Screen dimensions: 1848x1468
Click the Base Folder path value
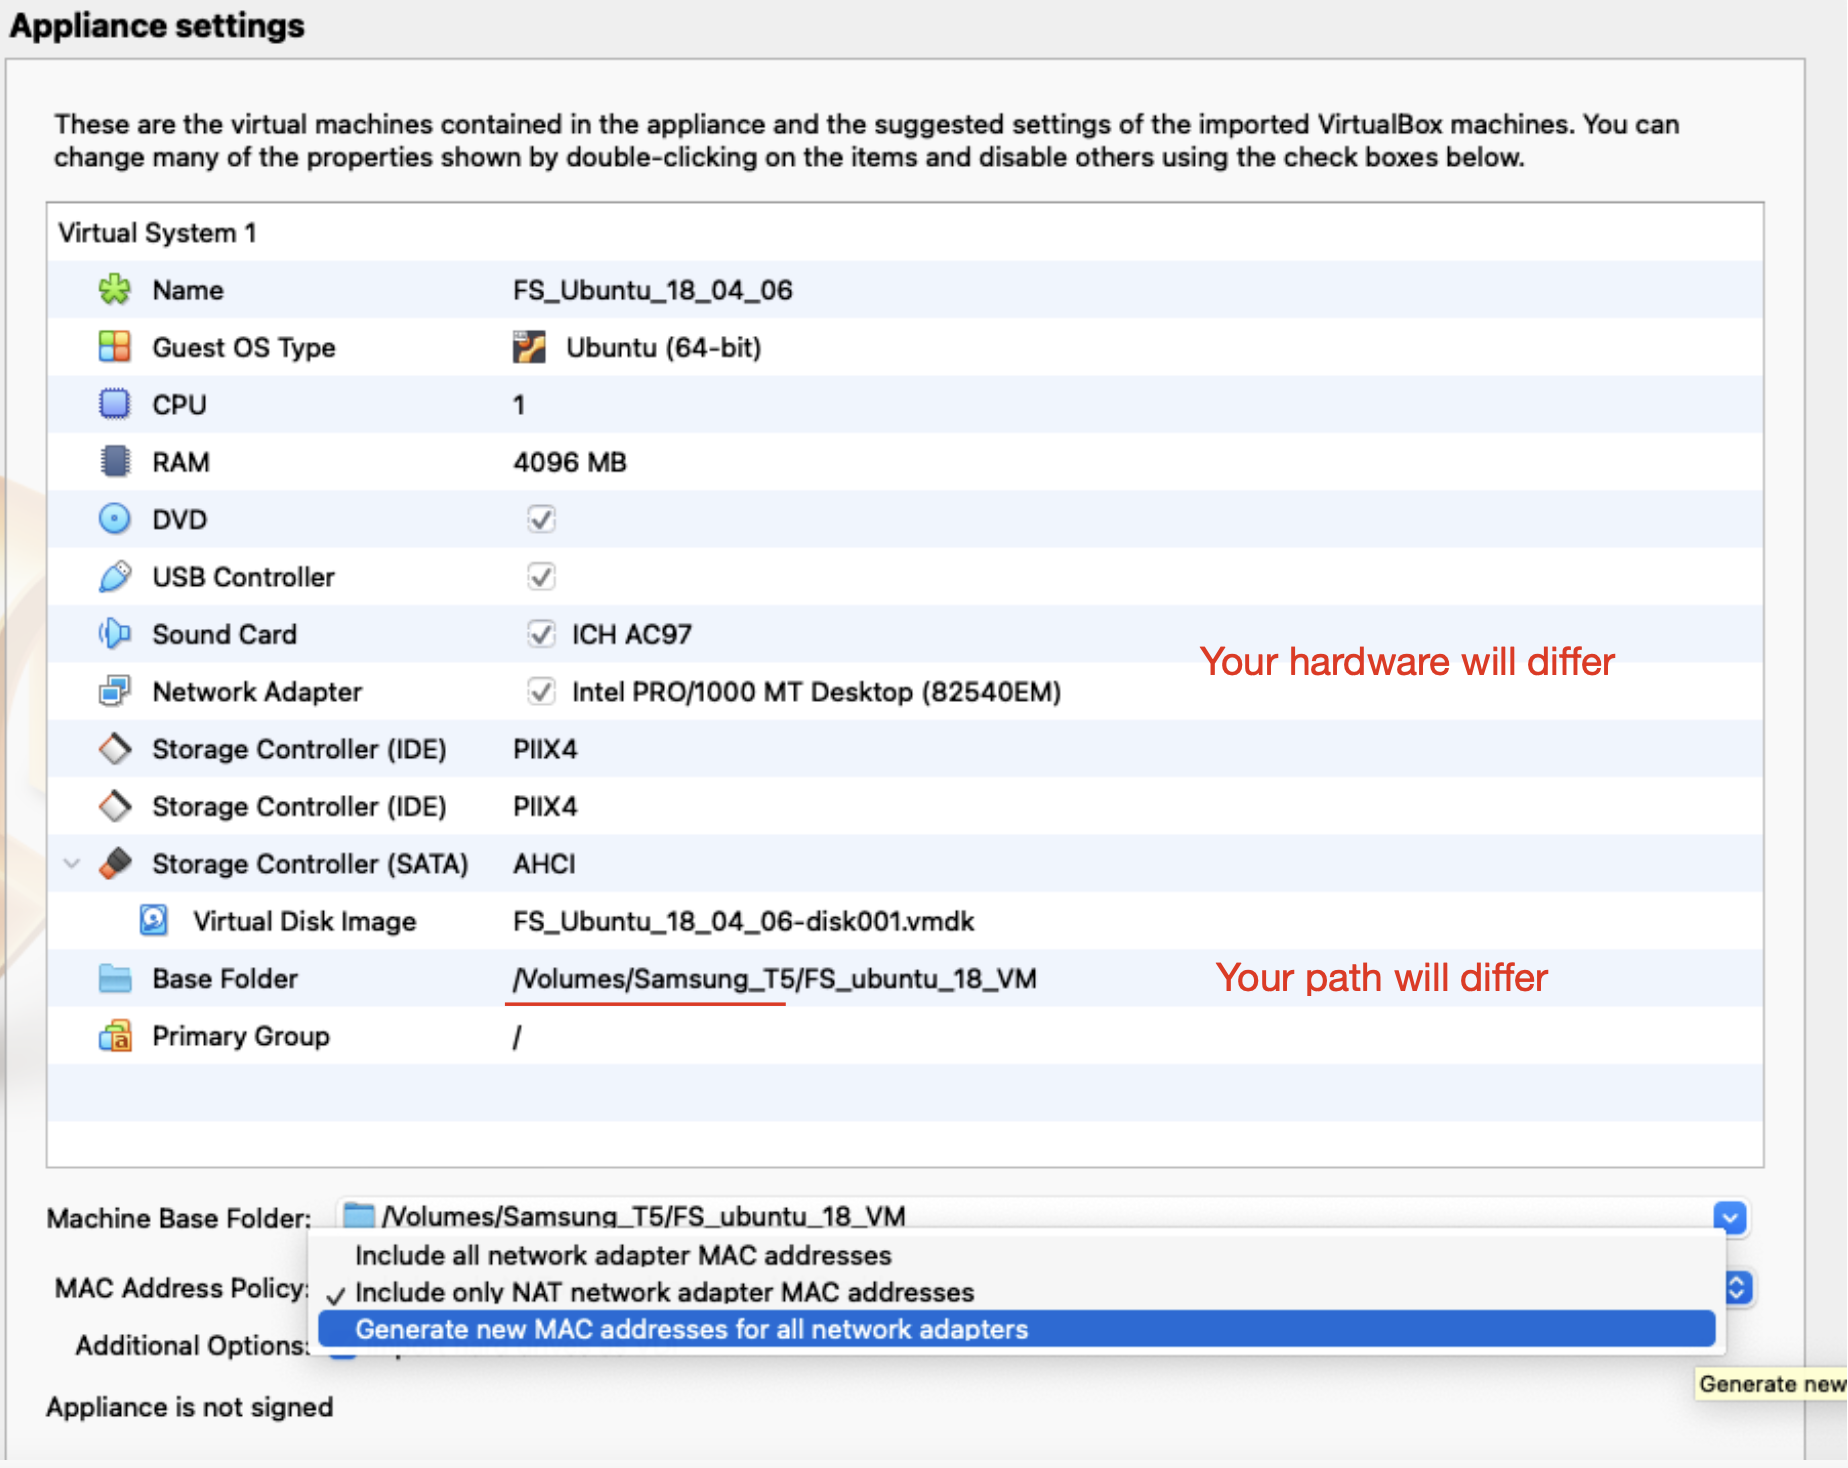[774, 979]
